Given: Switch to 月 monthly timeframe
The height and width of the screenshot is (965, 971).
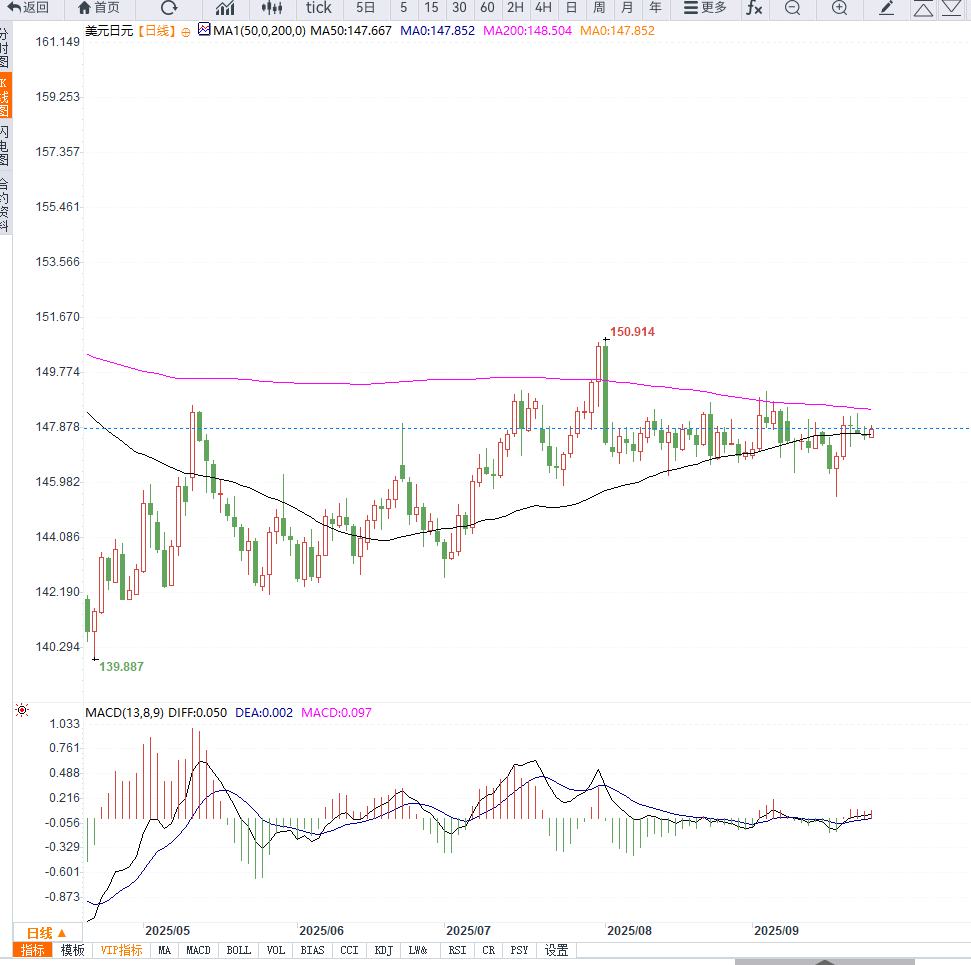Looking at the screenshot, I should [627, 7].
